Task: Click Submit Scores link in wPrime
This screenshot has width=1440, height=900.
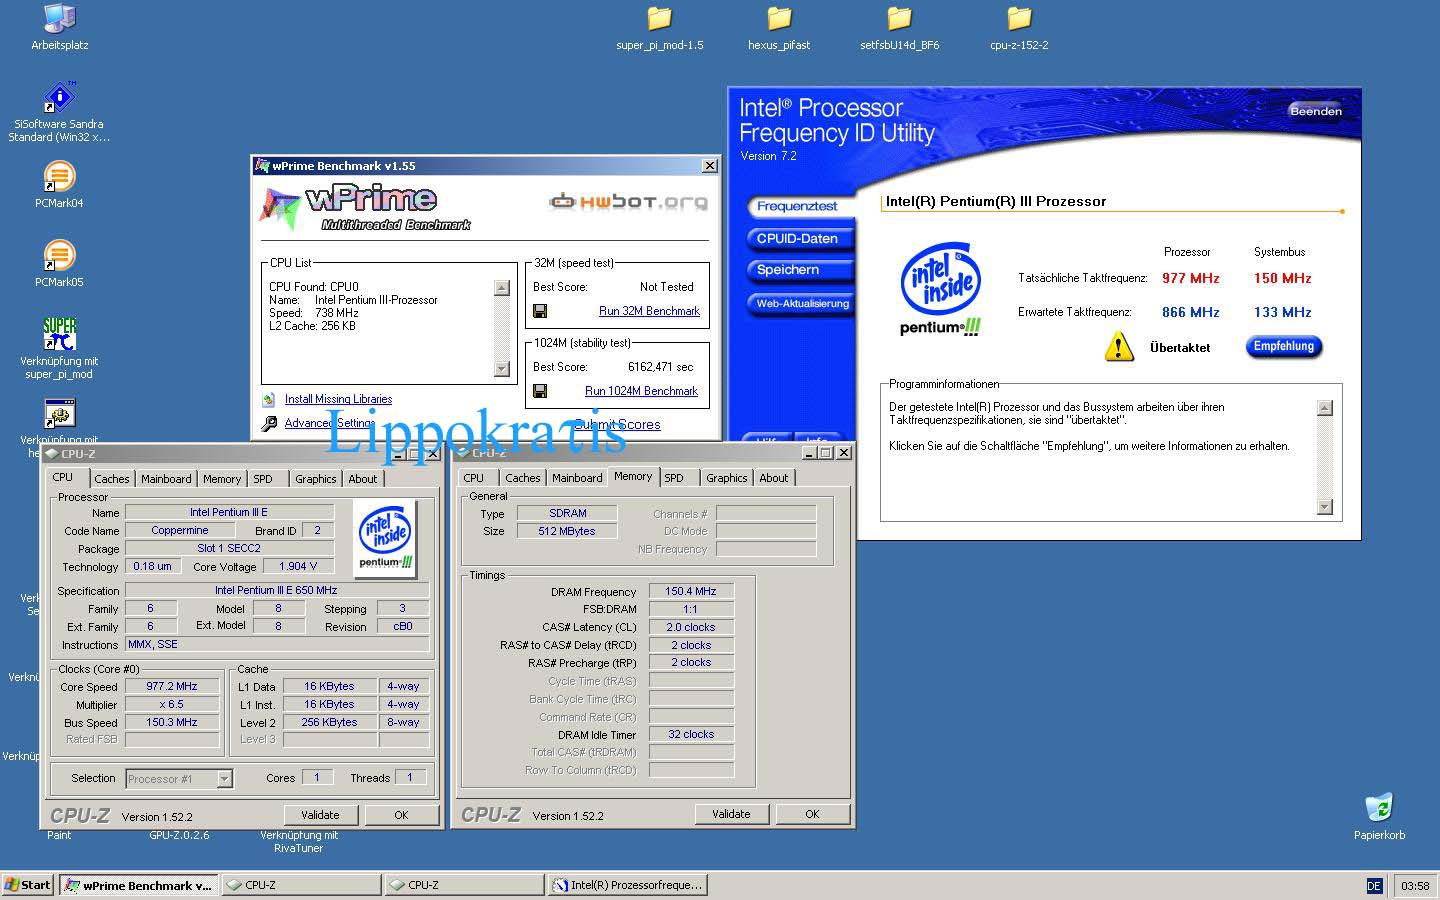Action: (x=617, y=424)
